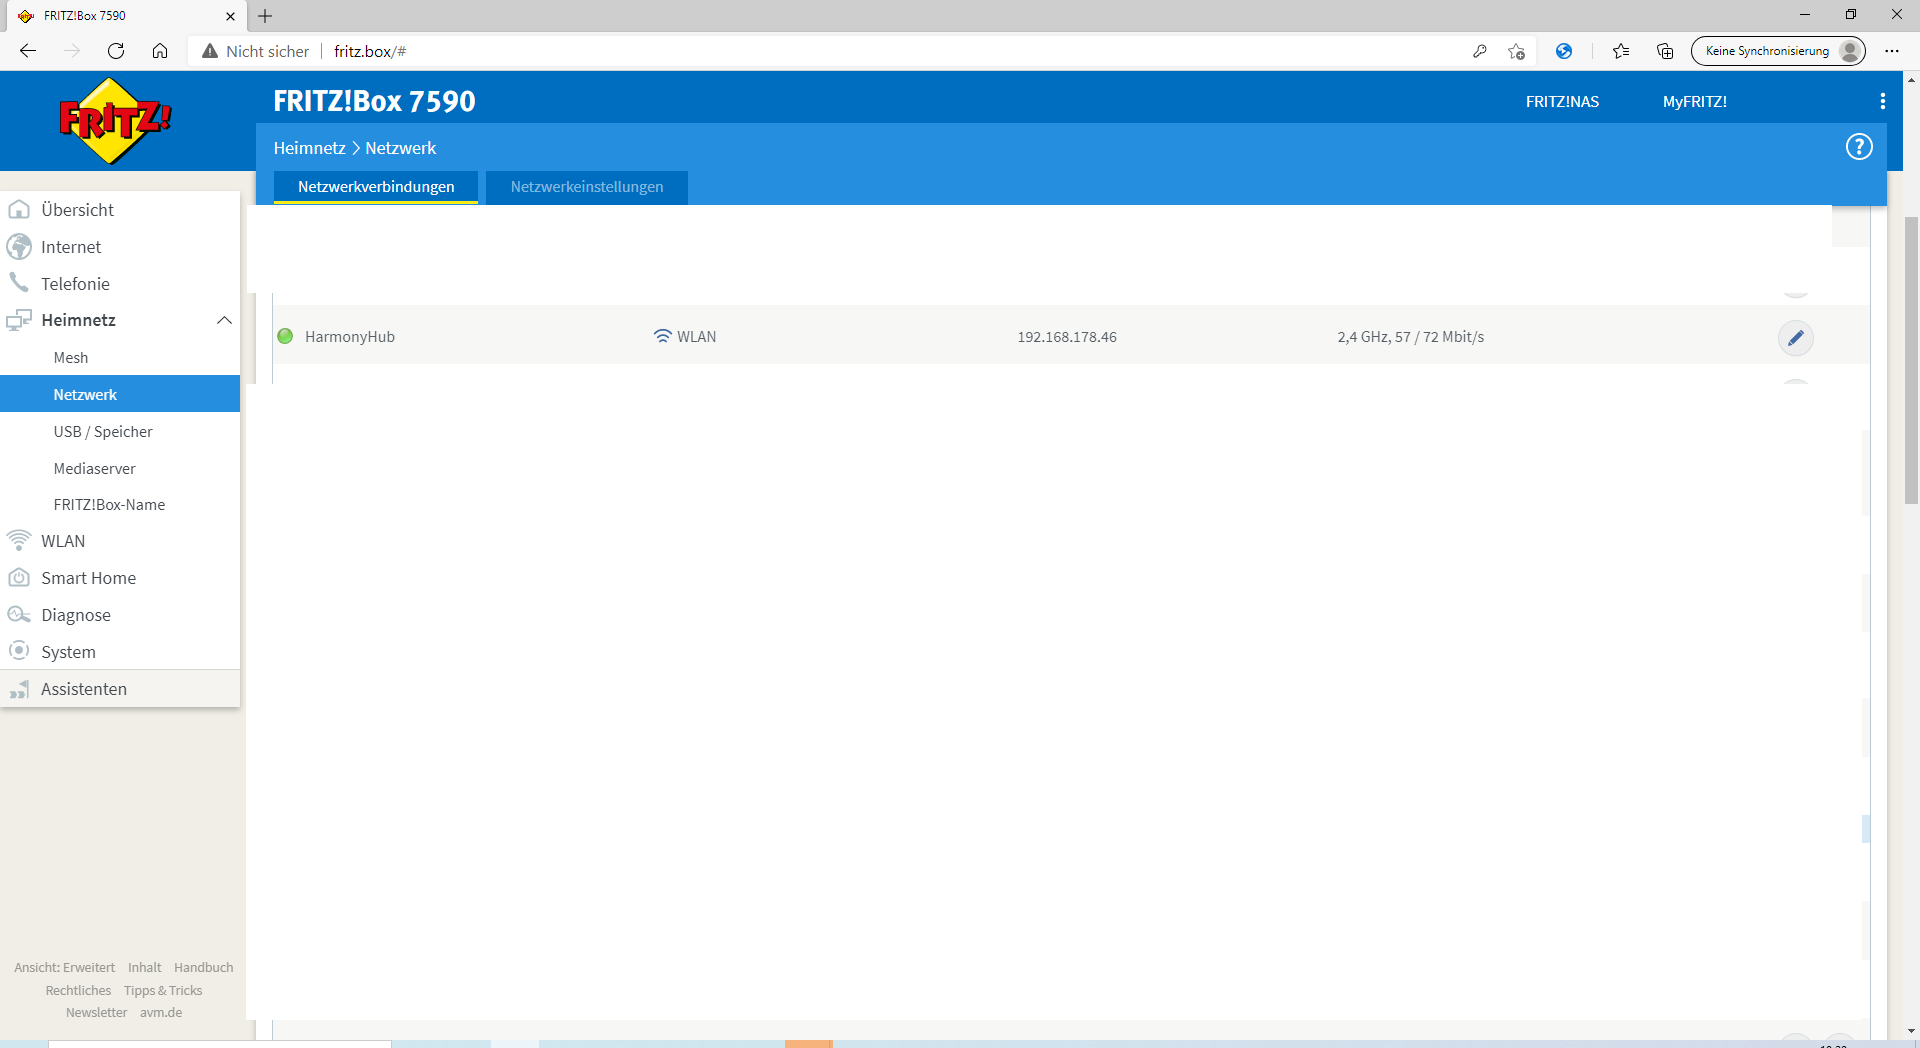The image size is (1920, 1048).
Task: Collapse the Heimnetz menu section
Action: pos(224,320)
